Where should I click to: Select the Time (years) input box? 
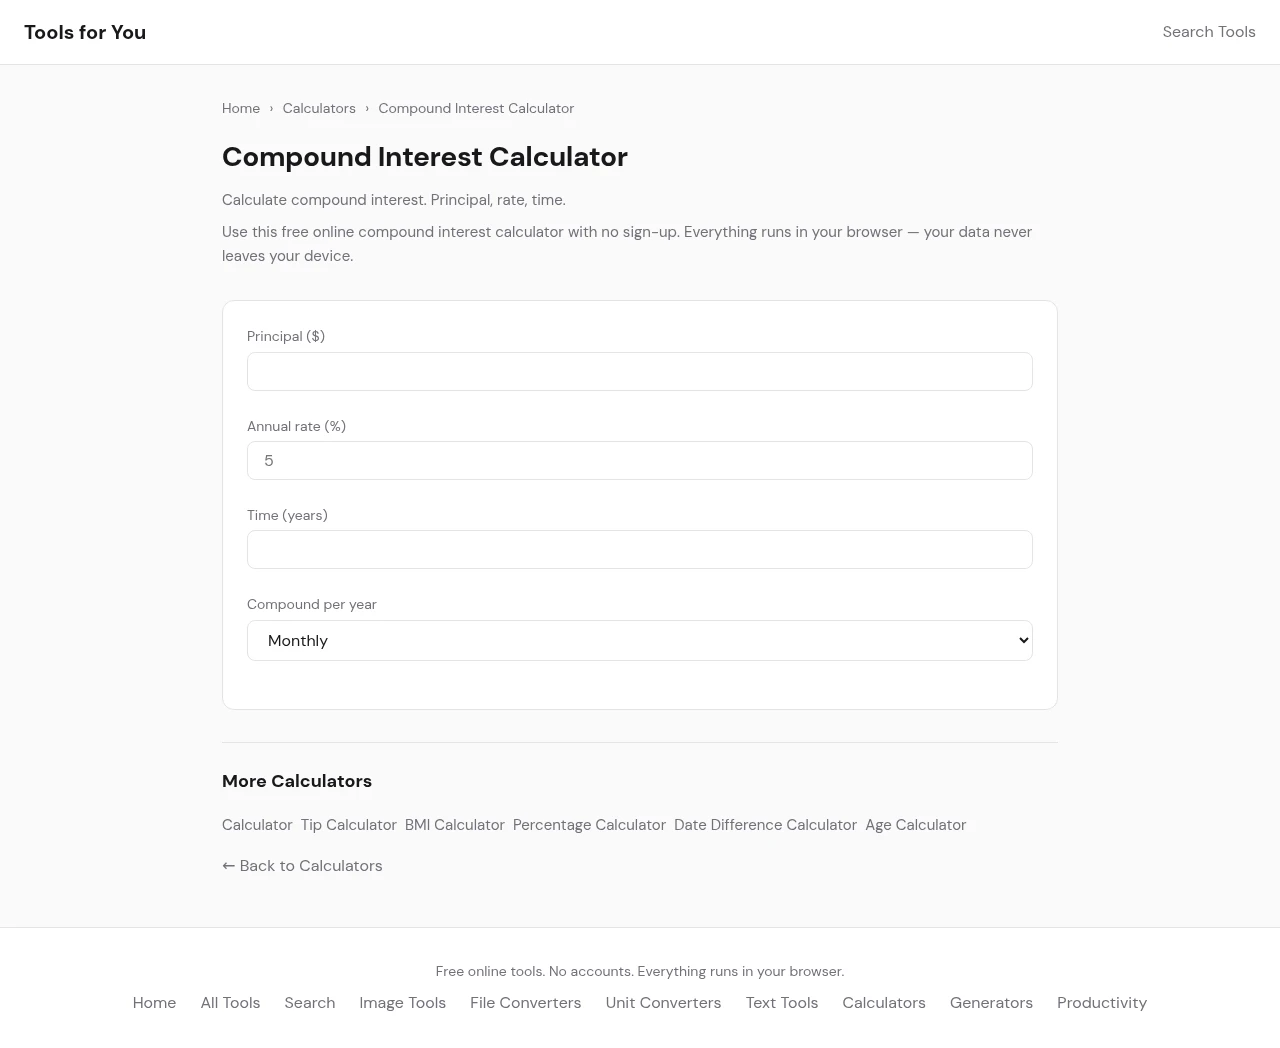pyautogui.click(x=639, y=549)
